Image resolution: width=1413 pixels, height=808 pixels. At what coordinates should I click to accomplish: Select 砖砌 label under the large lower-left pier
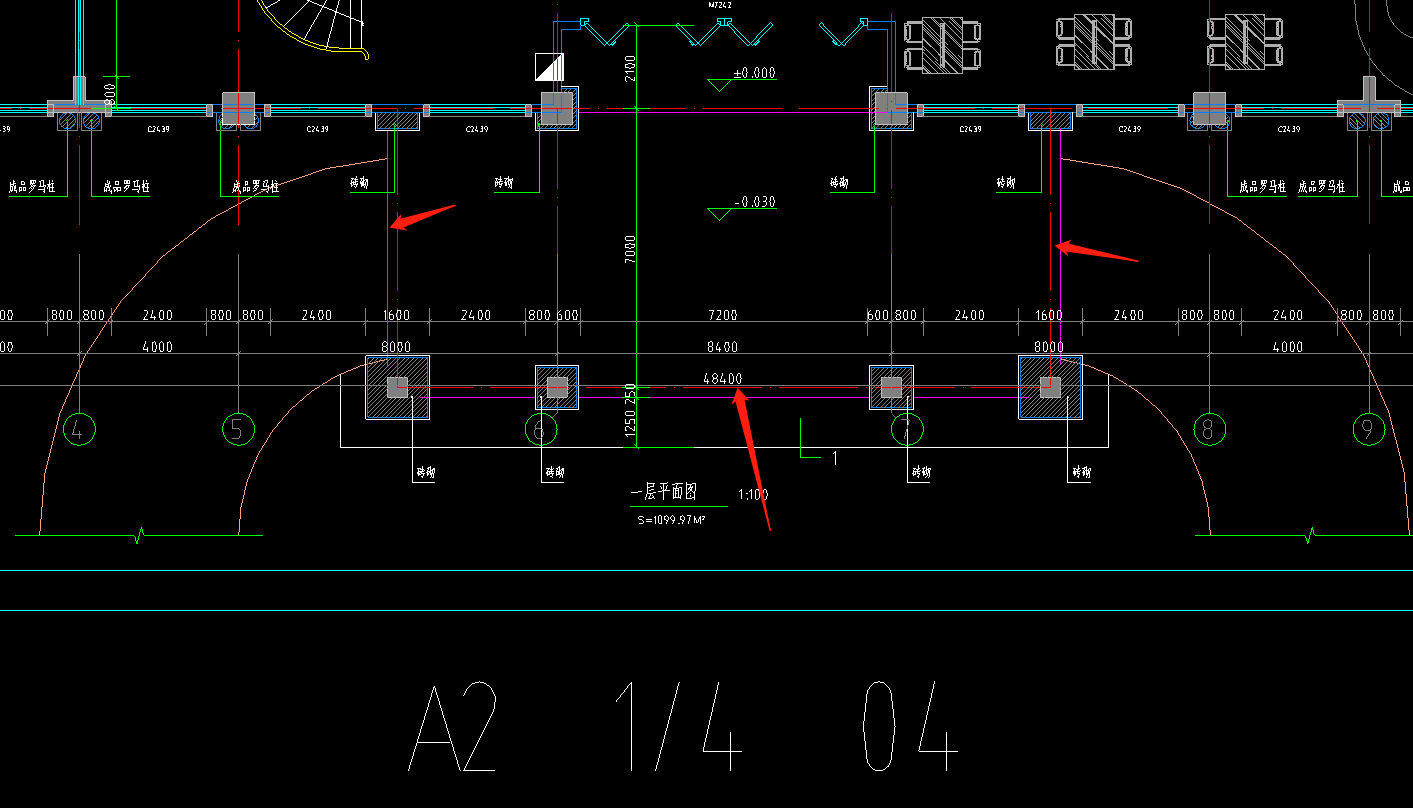click(x=424, y=472)
